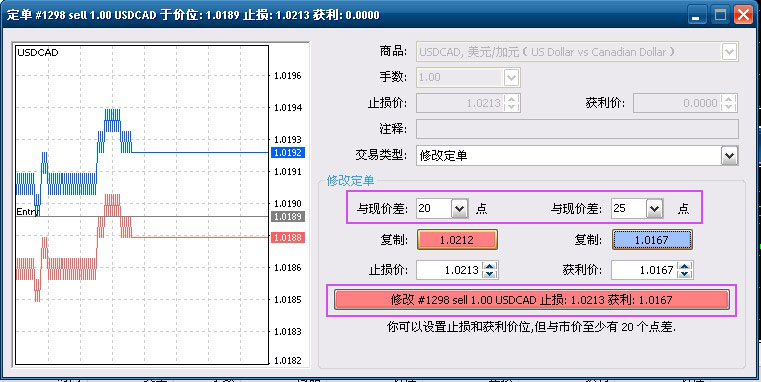Expand the 20-point stop loss distance dropdown
761x382 pixels.
tap(459, 209)
